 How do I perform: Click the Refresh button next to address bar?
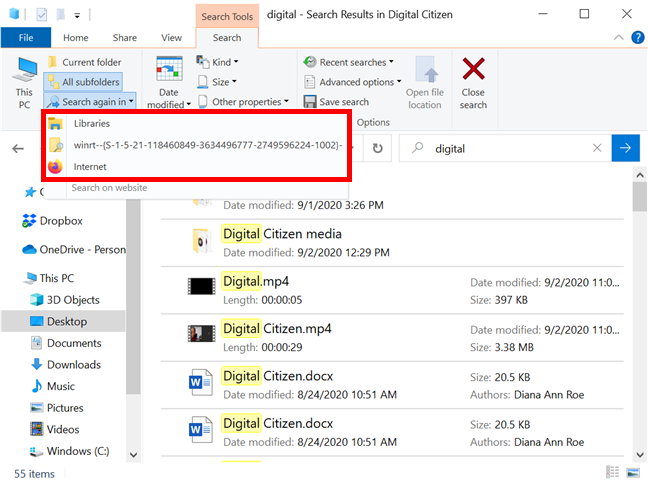[378, 148]
